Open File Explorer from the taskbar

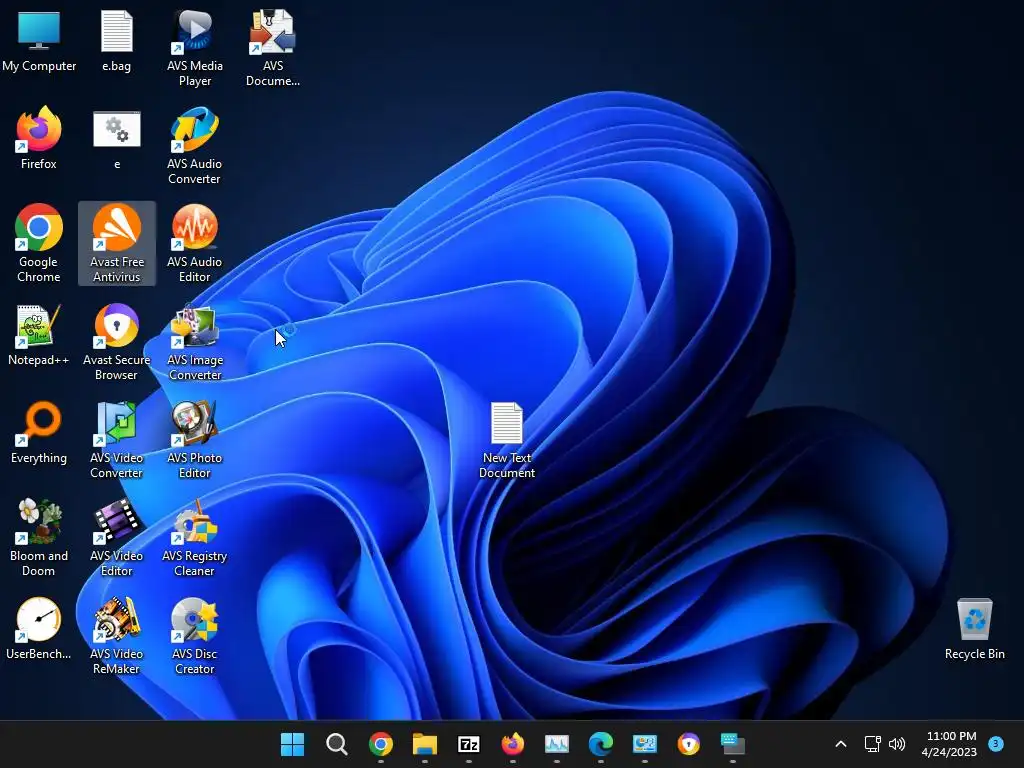pos(424,744)
